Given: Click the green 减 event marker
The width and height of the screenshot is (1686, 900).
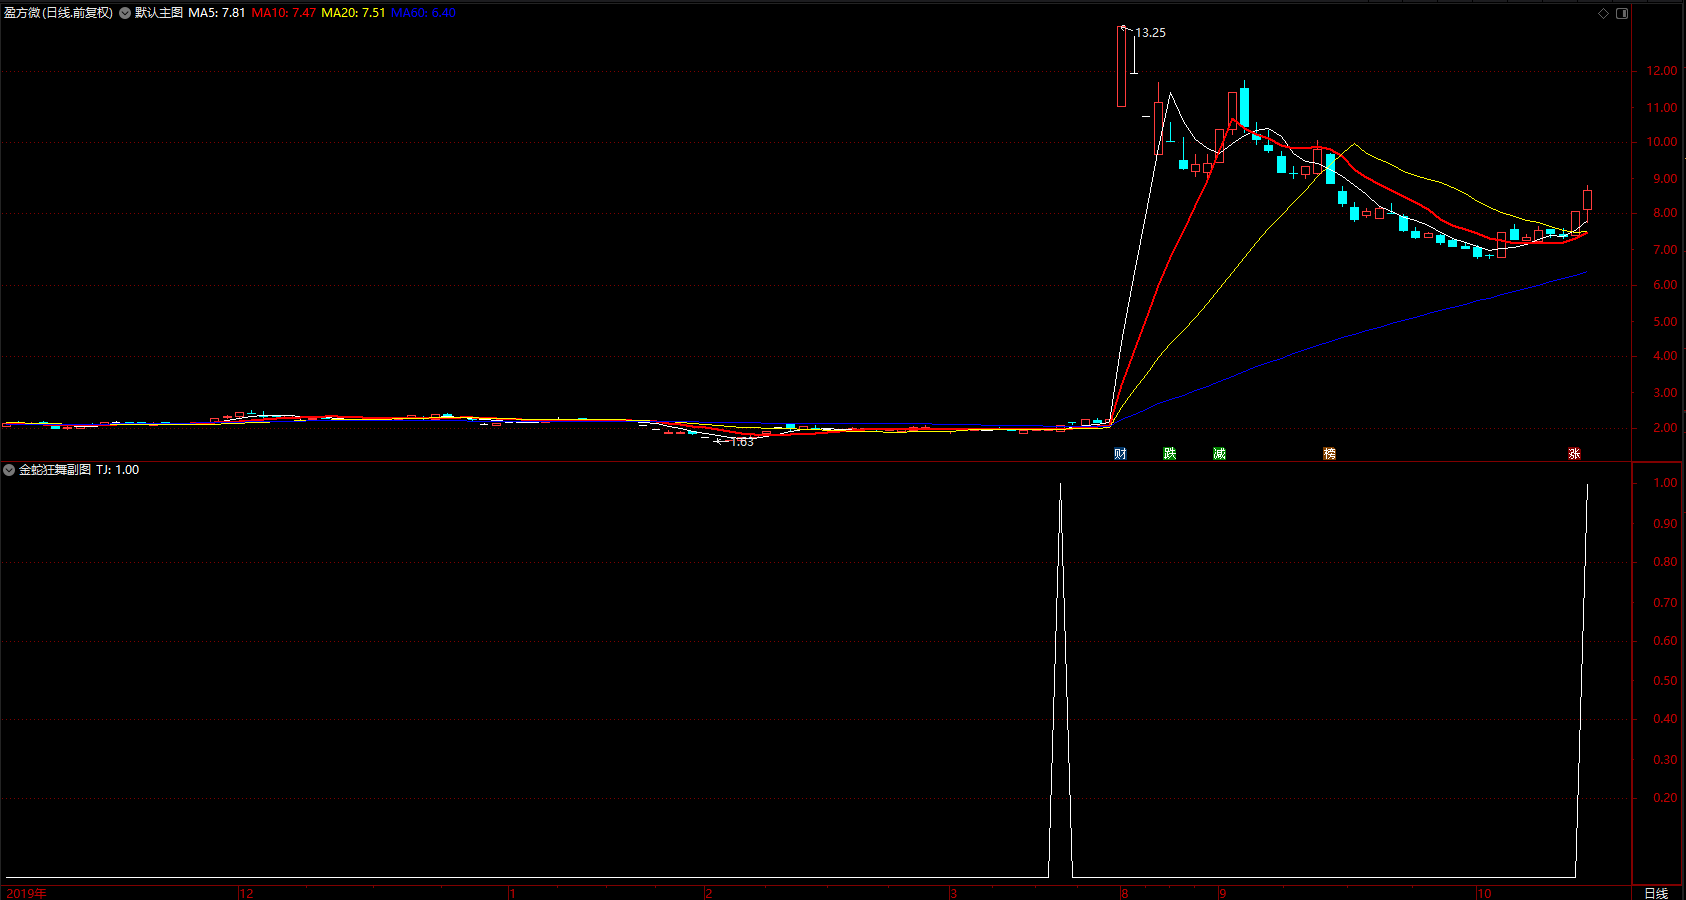Looking at the screenshot, I should click(1219, 454).
